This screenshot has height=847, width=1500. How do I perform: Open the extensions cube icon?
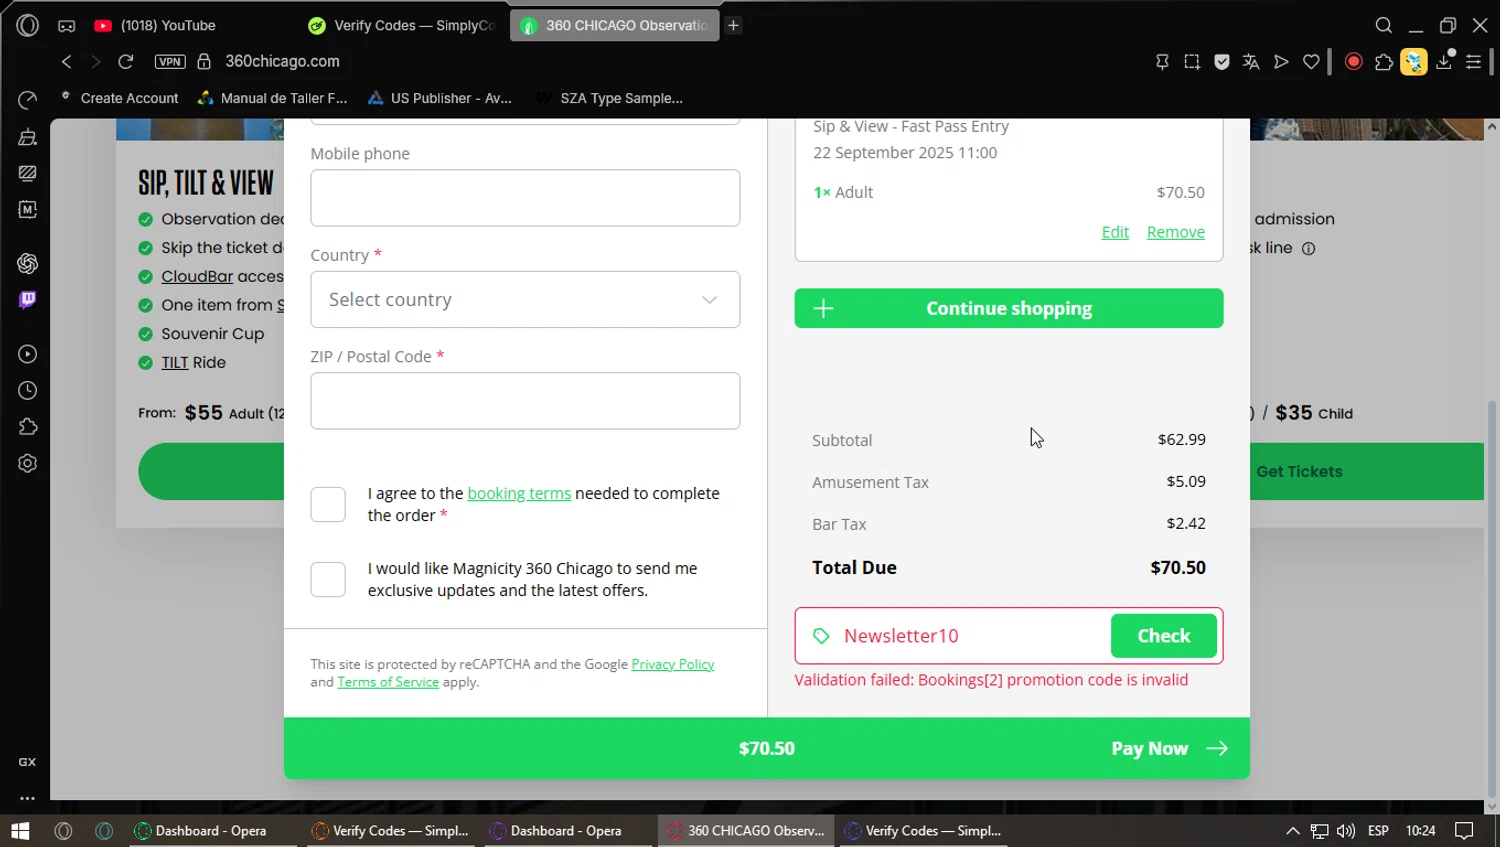pyautogui.click(x=1384, y=62)
